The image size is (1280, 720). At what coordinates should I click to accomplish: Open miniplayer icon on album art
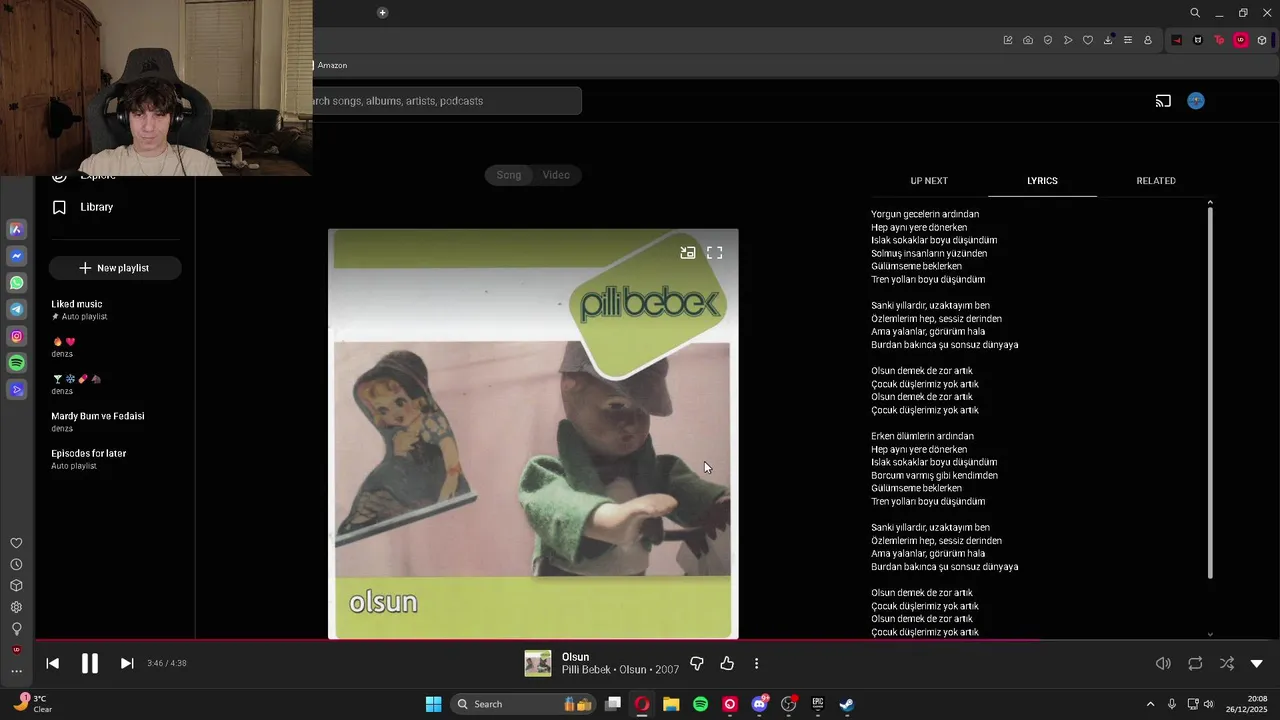coord(688,253)
